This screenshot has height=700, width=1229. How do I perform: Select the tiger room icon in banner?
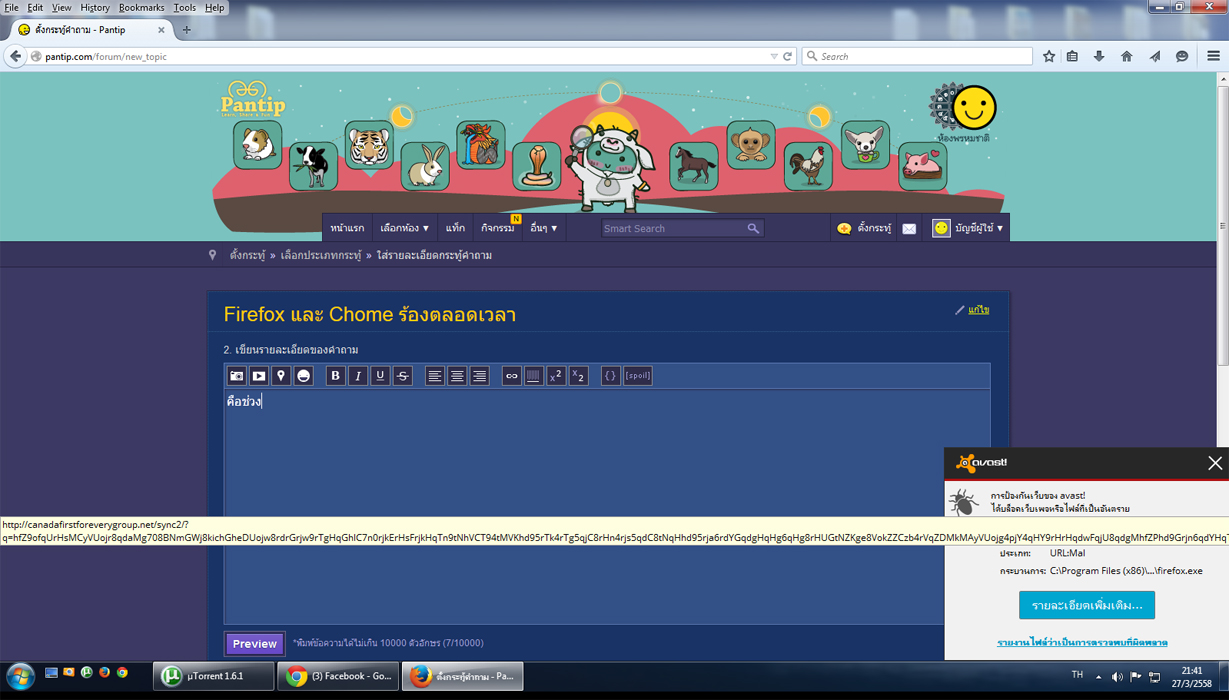click(x=369, y=145)
